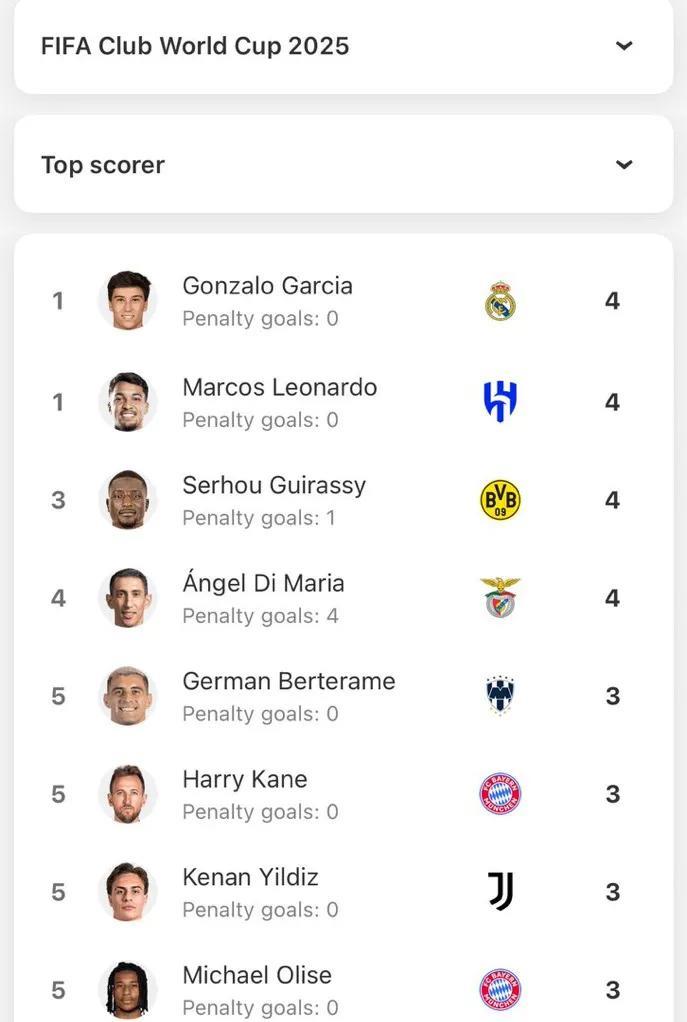Tap the Al Hilal club logo

coord(500,402)
